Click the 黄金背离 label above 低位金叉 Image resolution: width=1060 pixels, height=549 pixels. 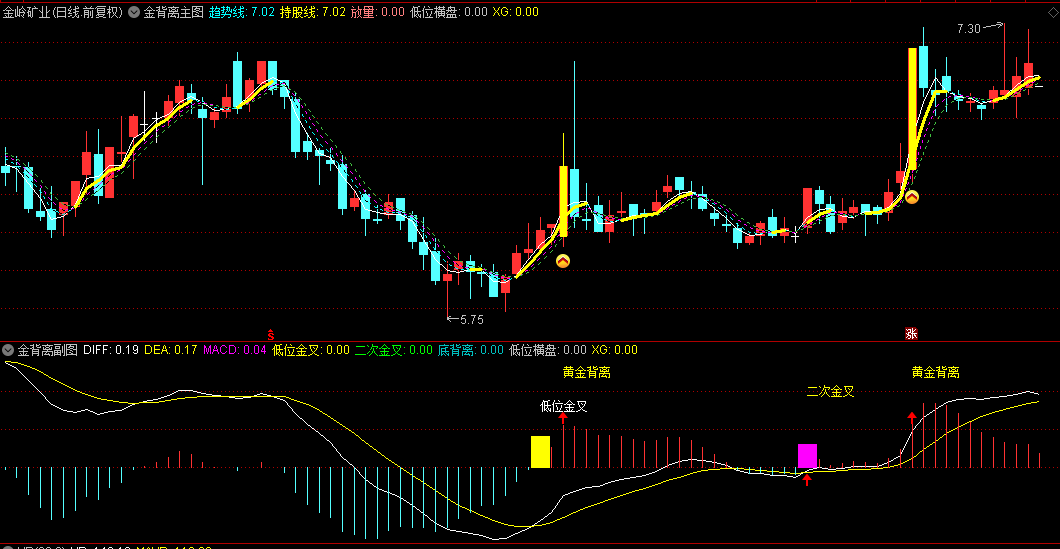point(586,372)
